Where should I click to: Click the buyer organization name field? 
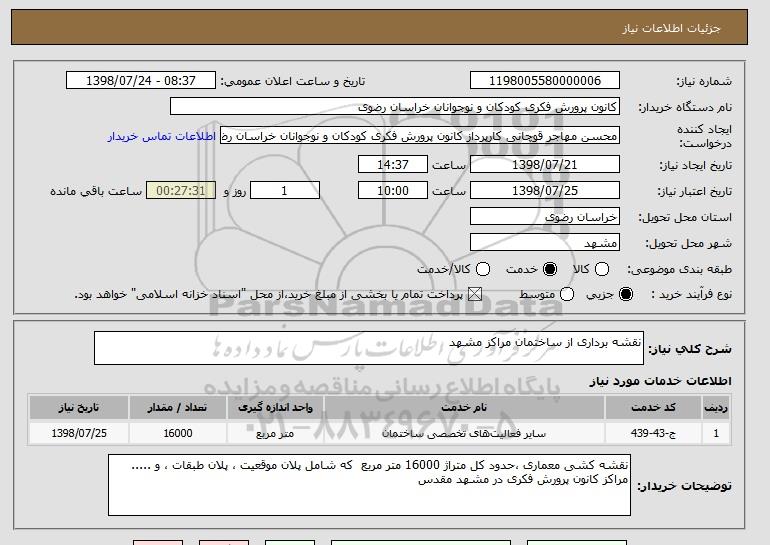pyautogui.click(x=395, y=107)
